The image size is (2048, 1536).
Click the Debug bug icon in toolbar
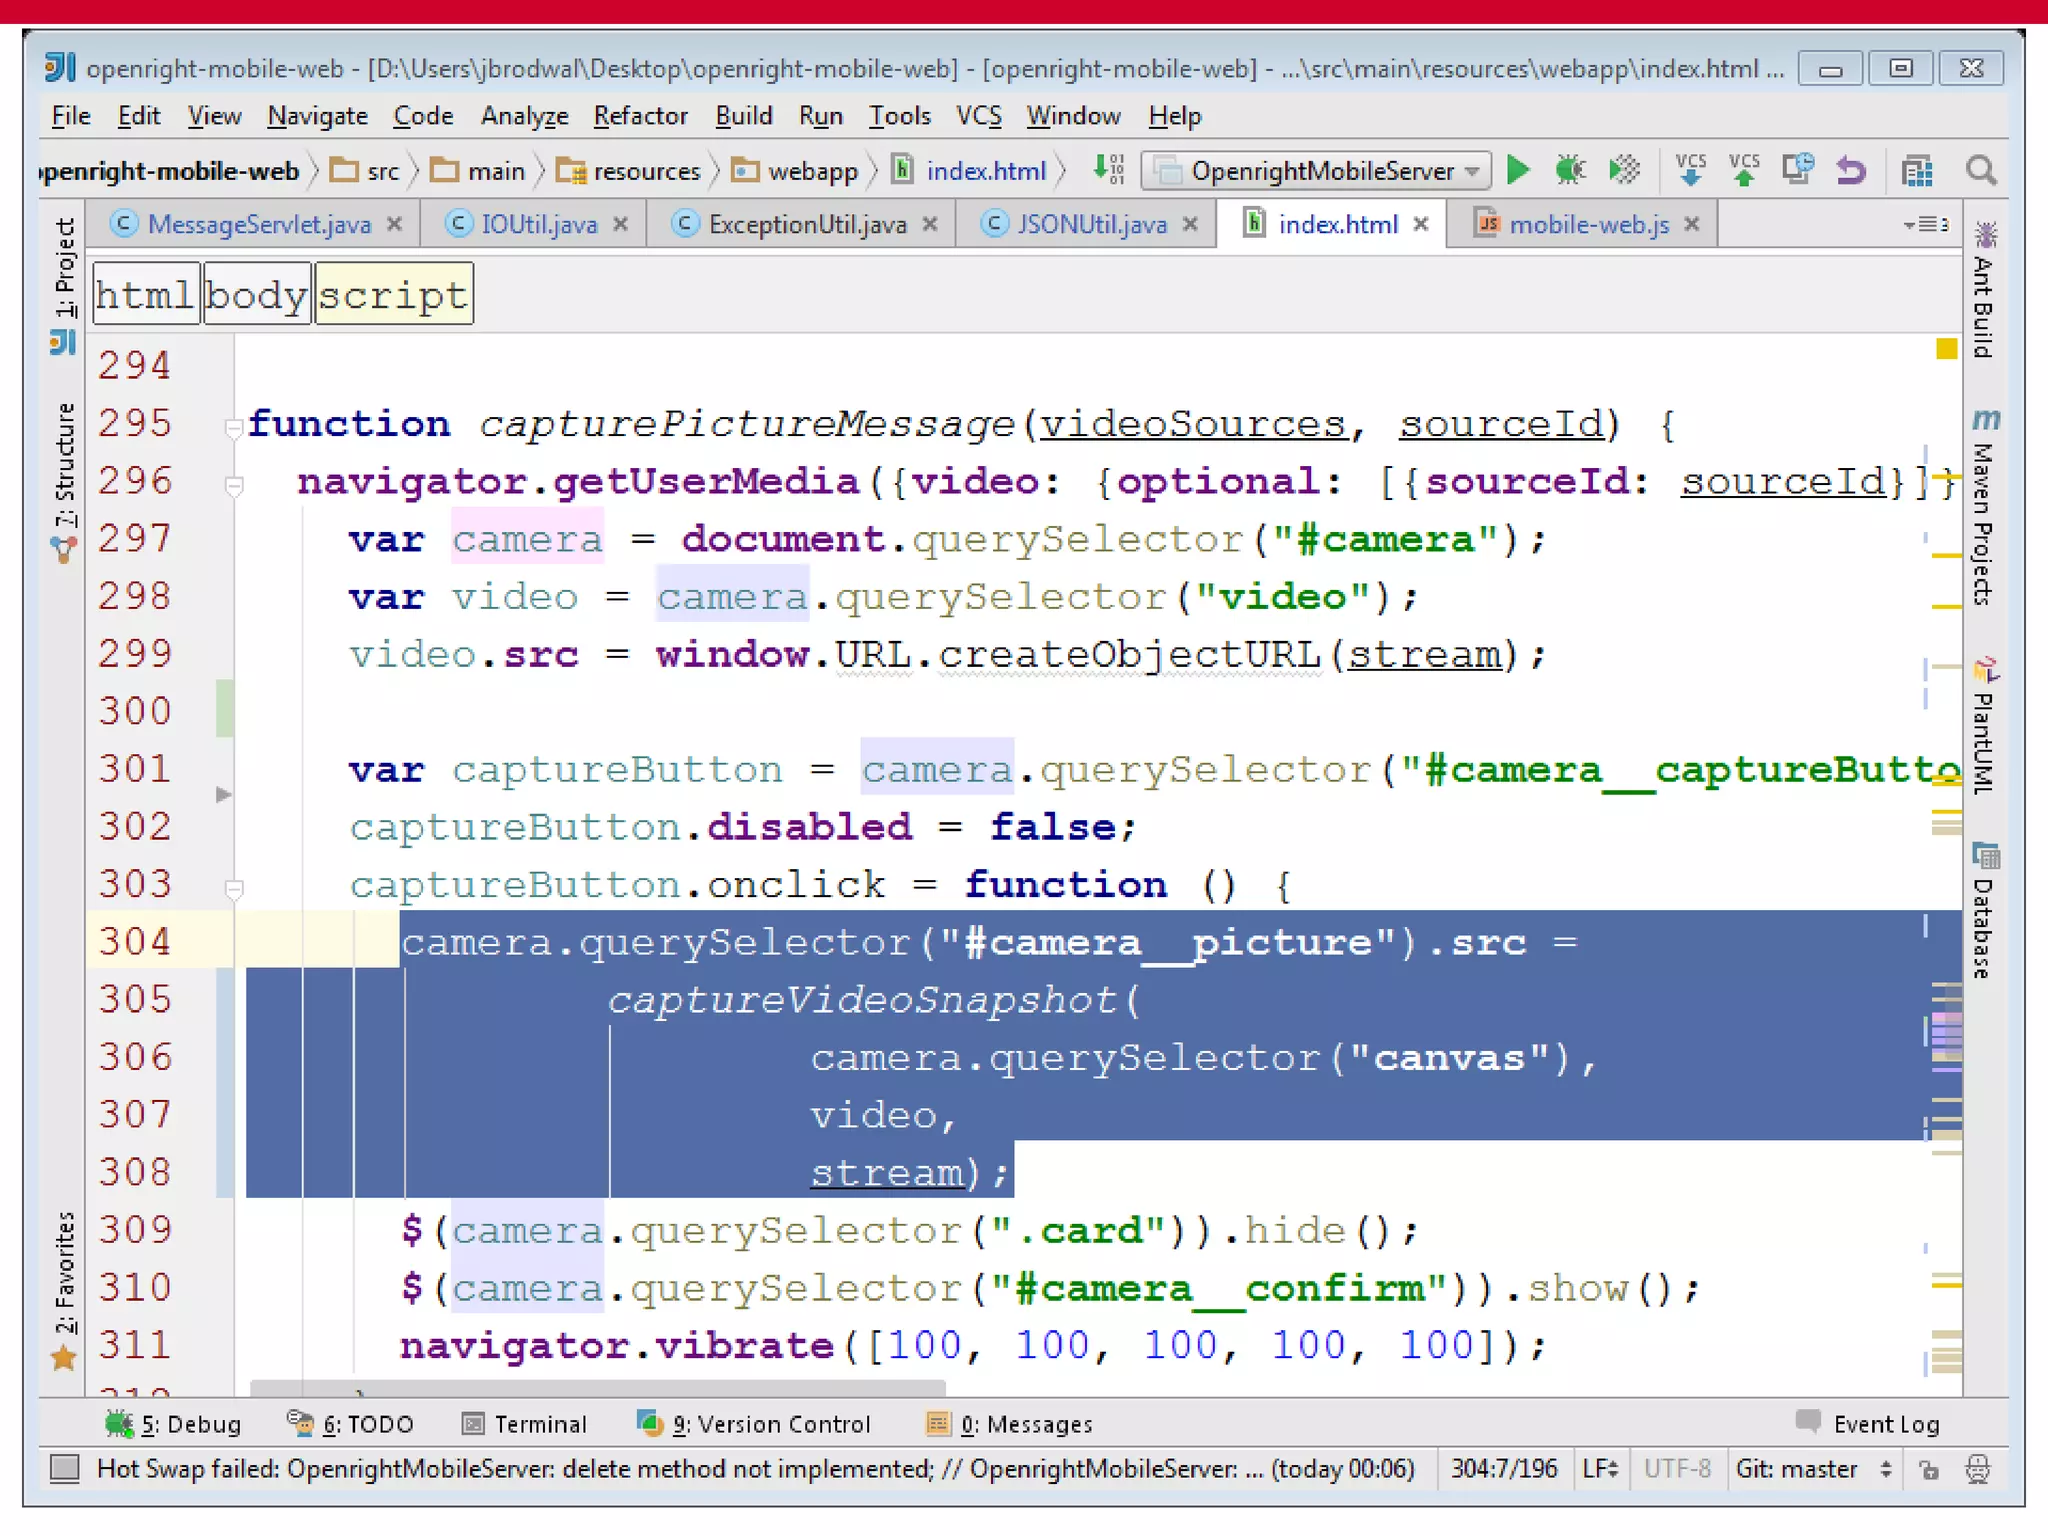tap(1570, 171)
